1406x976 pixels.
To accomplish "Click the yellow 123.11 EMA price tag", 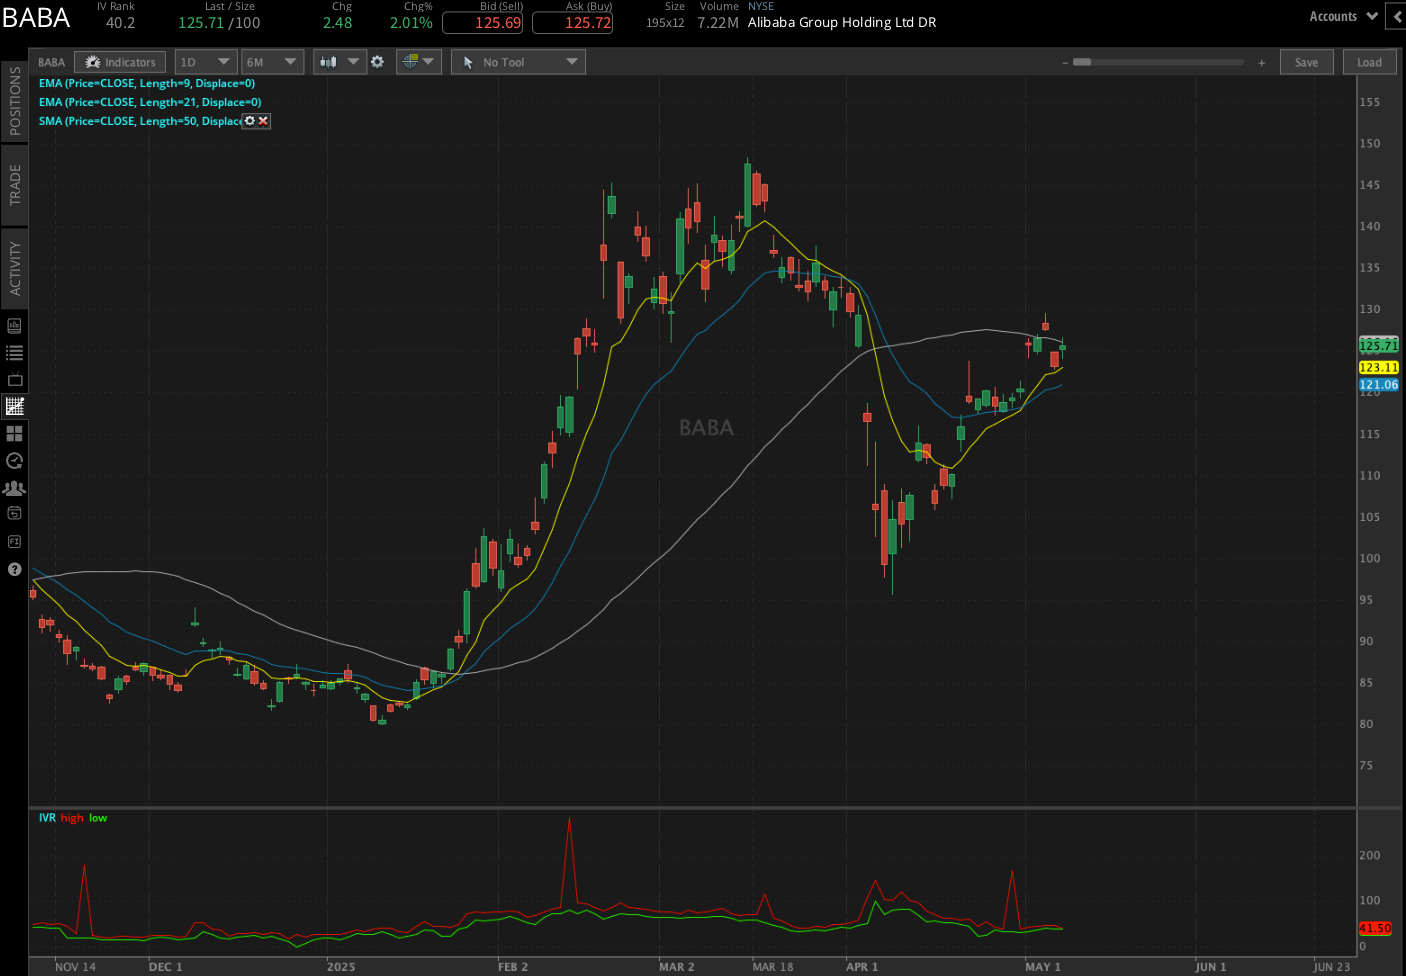I will tap(1379, 367).
